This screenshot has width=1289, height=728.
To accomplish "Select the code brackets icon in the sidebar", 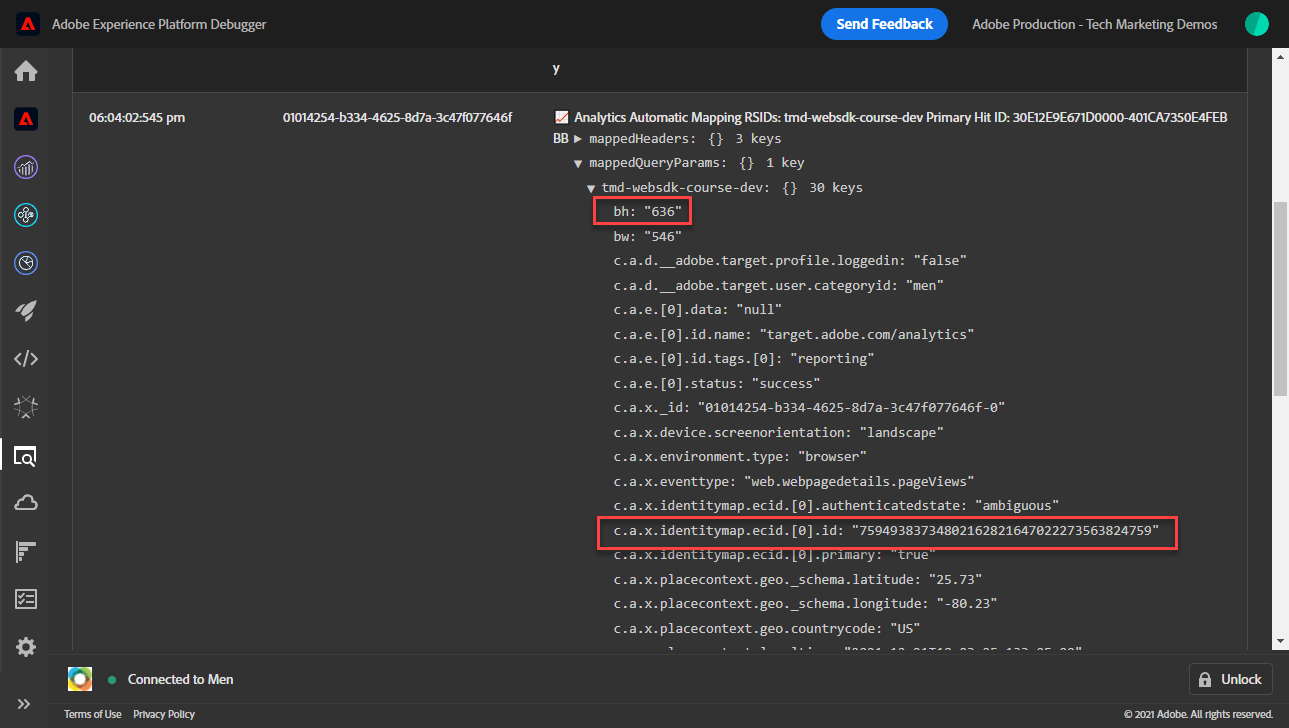I will pos(26,359).
